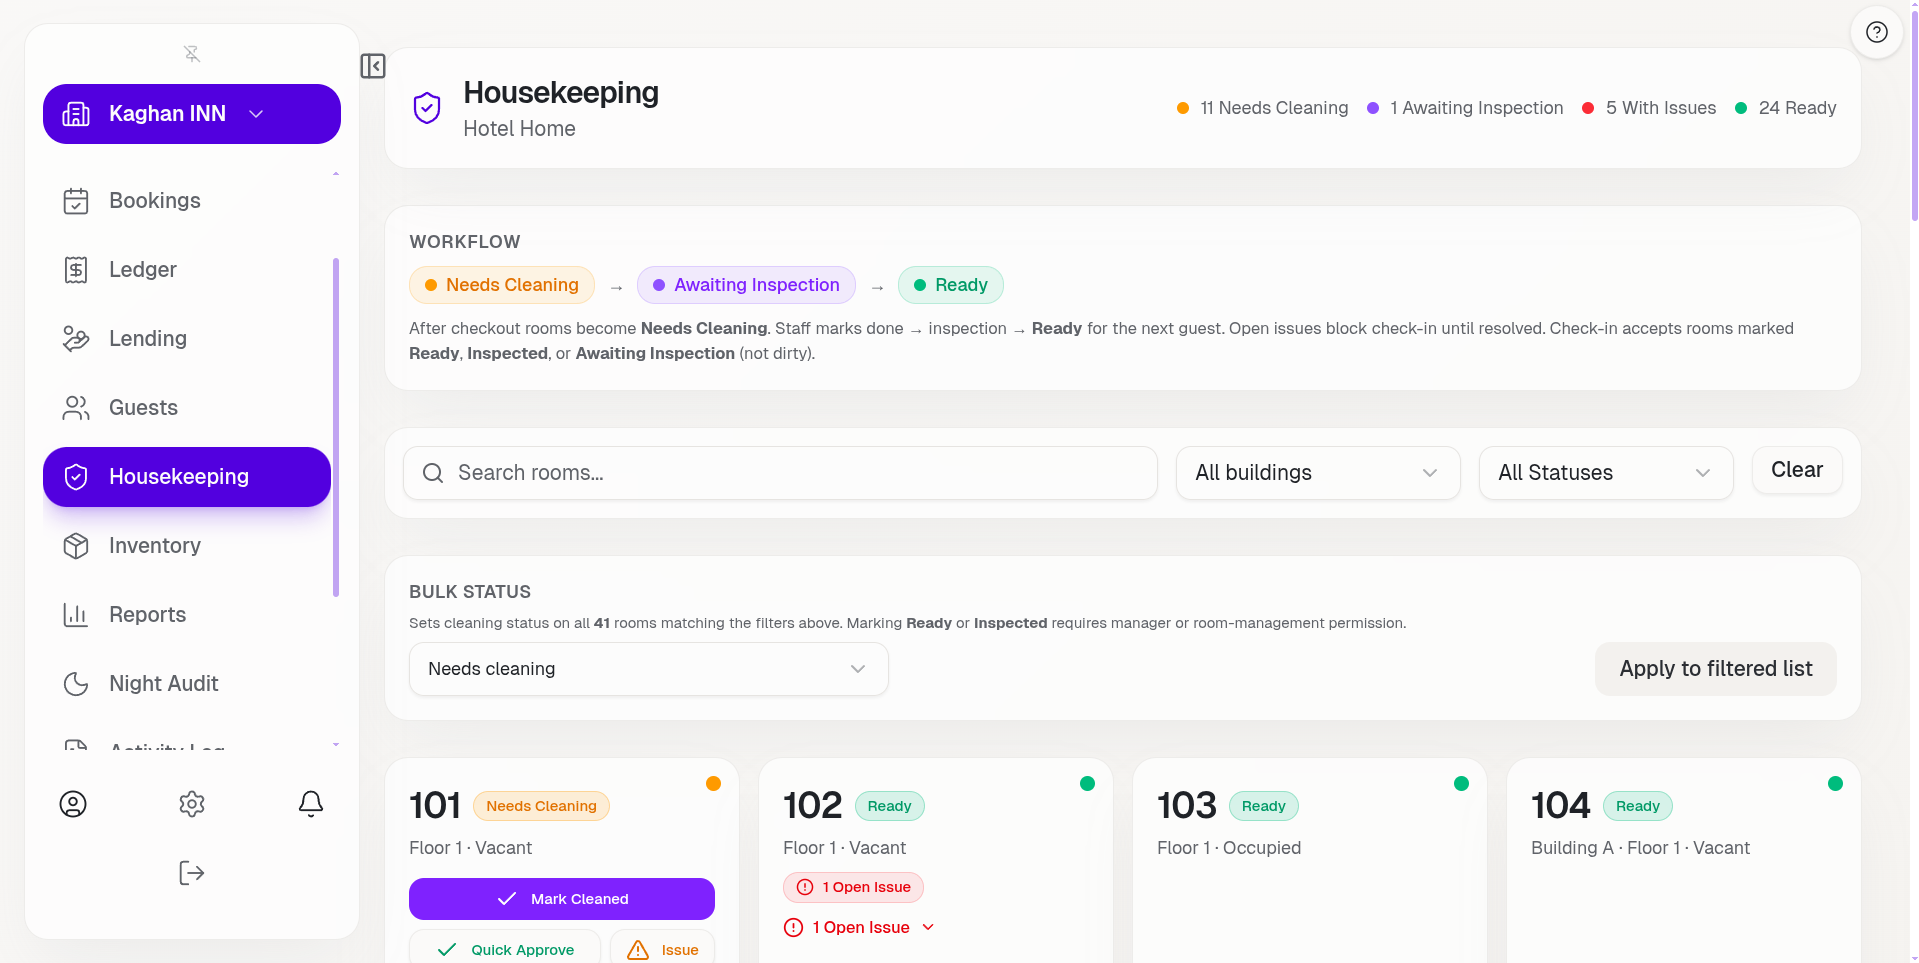Screen dimensions: 1919x963
Task: Go to Bookings page
Action: (x=187, y=201)
